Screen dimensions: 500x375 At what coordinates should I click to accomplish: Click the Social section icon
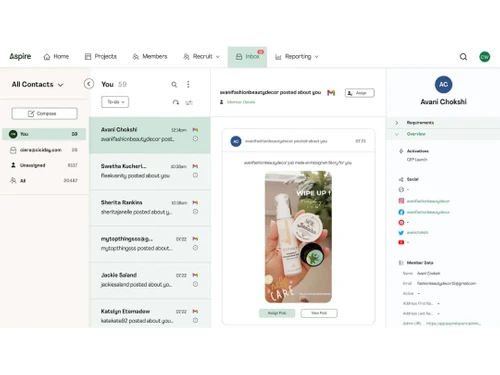tap(401, 179)
